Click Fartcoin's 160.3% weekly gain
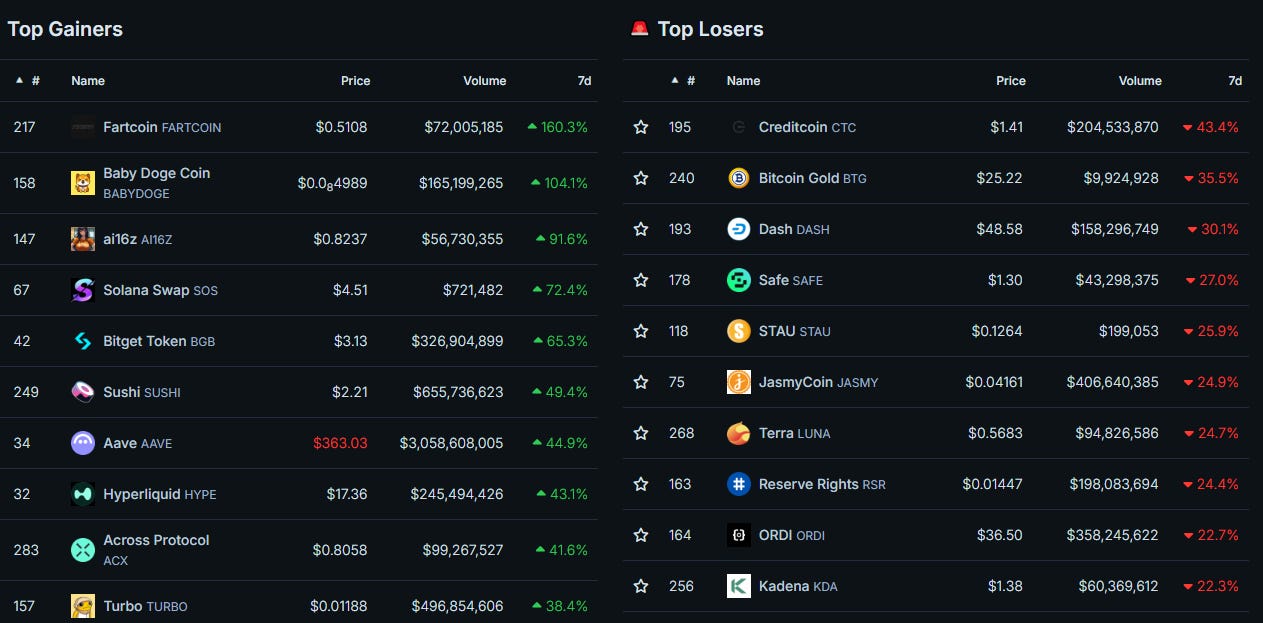The image size is (1263, 623). coord(558,127)
